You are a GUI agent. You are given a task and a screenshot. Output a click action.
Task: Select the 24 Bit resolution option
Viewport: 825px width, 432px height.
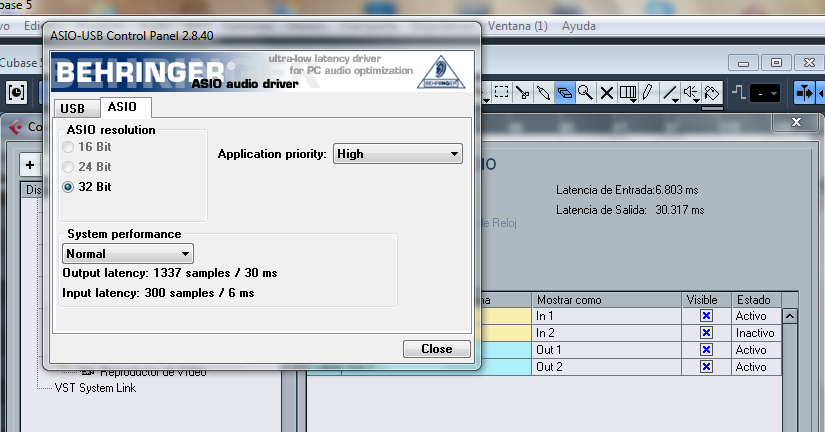tap(87, 167)
